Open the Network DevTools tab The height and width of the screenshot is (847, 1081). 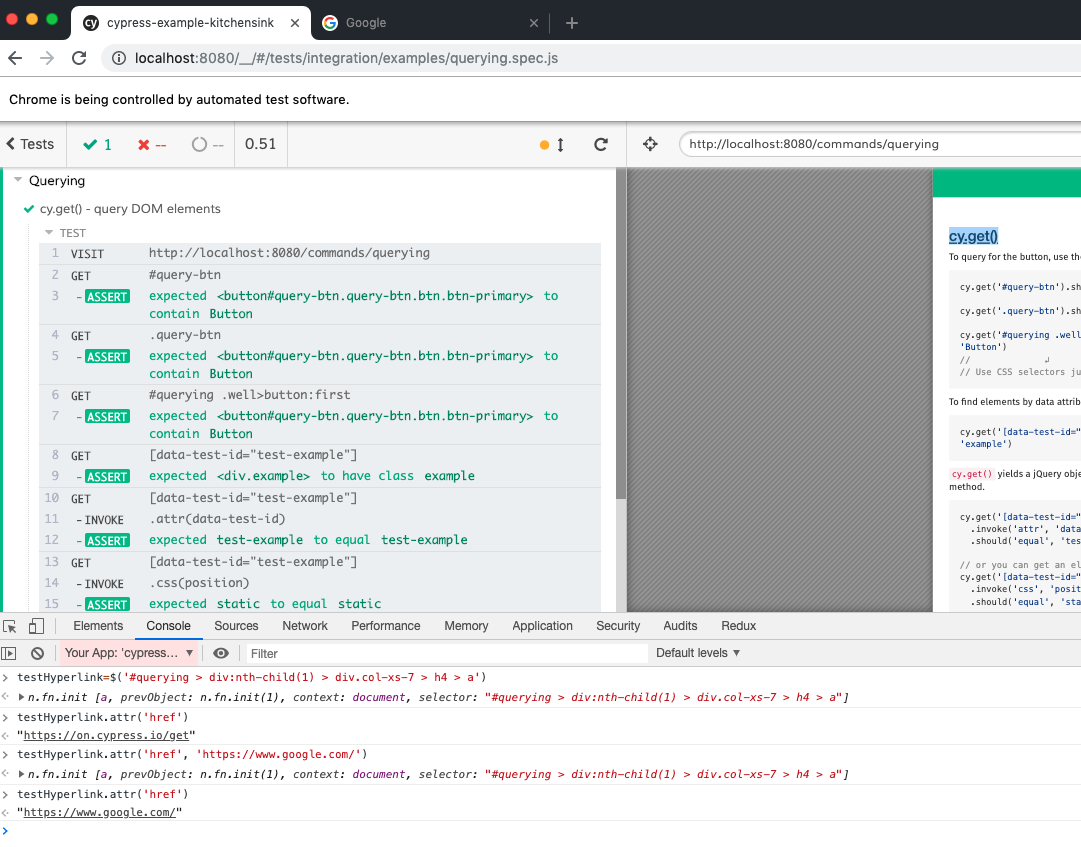305,626
